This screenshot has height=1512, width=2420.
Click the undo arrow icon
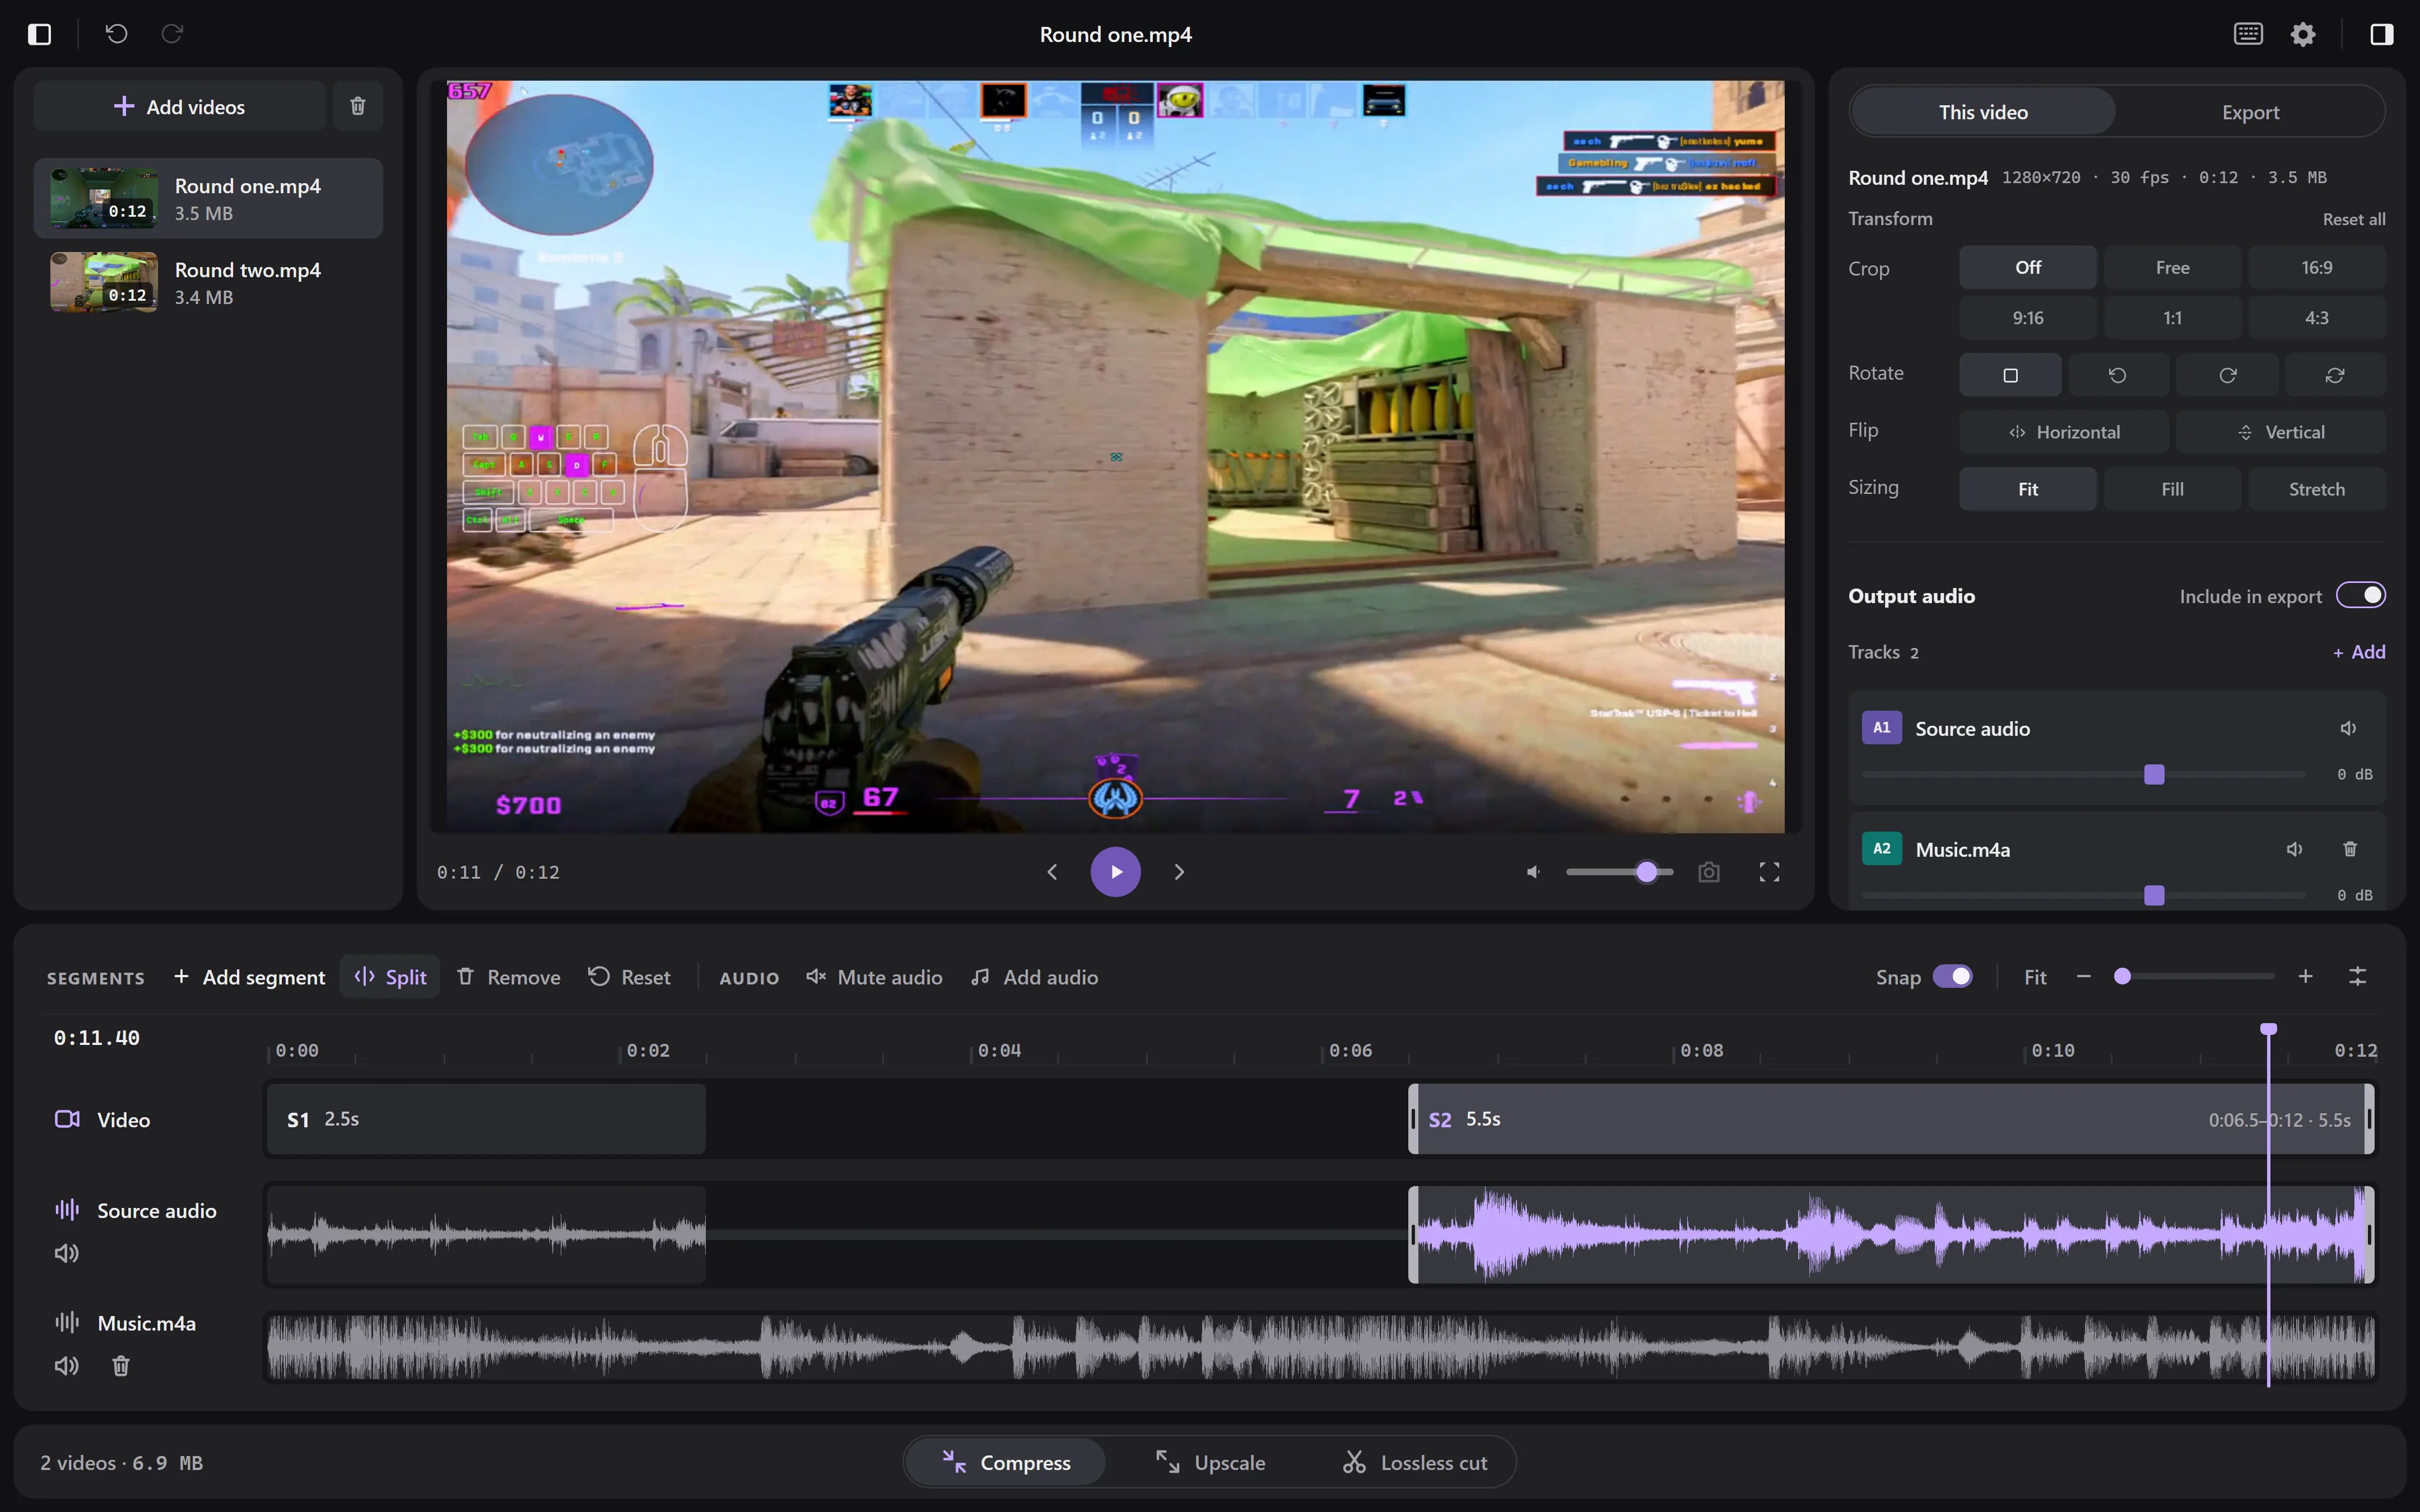point(117,34)
